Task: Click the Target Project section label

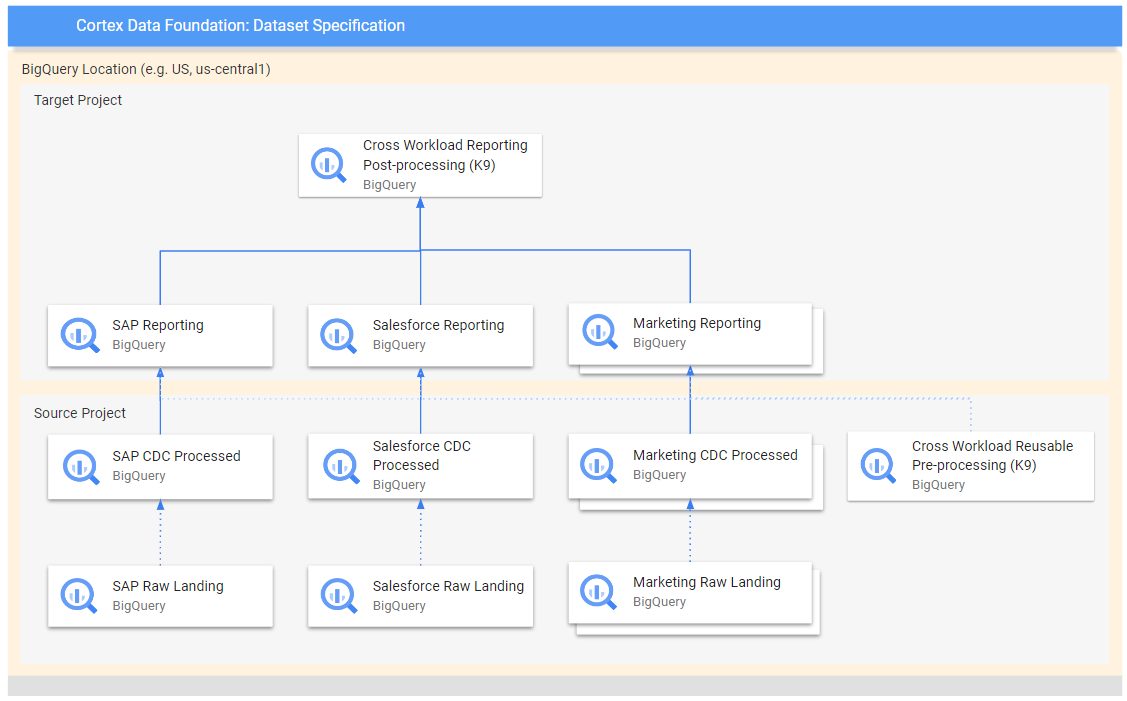Action: click(x=78, y=100)
